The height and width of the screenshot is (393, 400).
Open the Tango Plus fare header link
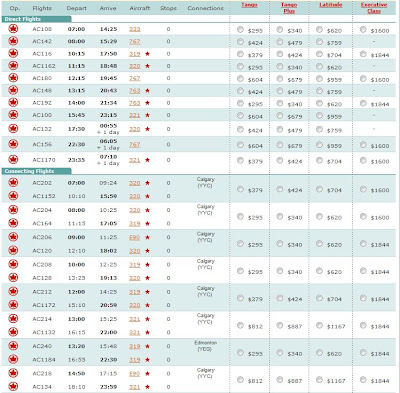(x=289, y=8)
